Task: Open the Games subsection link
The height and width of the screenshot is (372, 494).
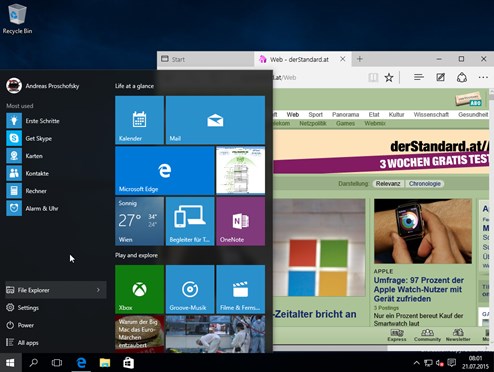Action: click(345, 123)
